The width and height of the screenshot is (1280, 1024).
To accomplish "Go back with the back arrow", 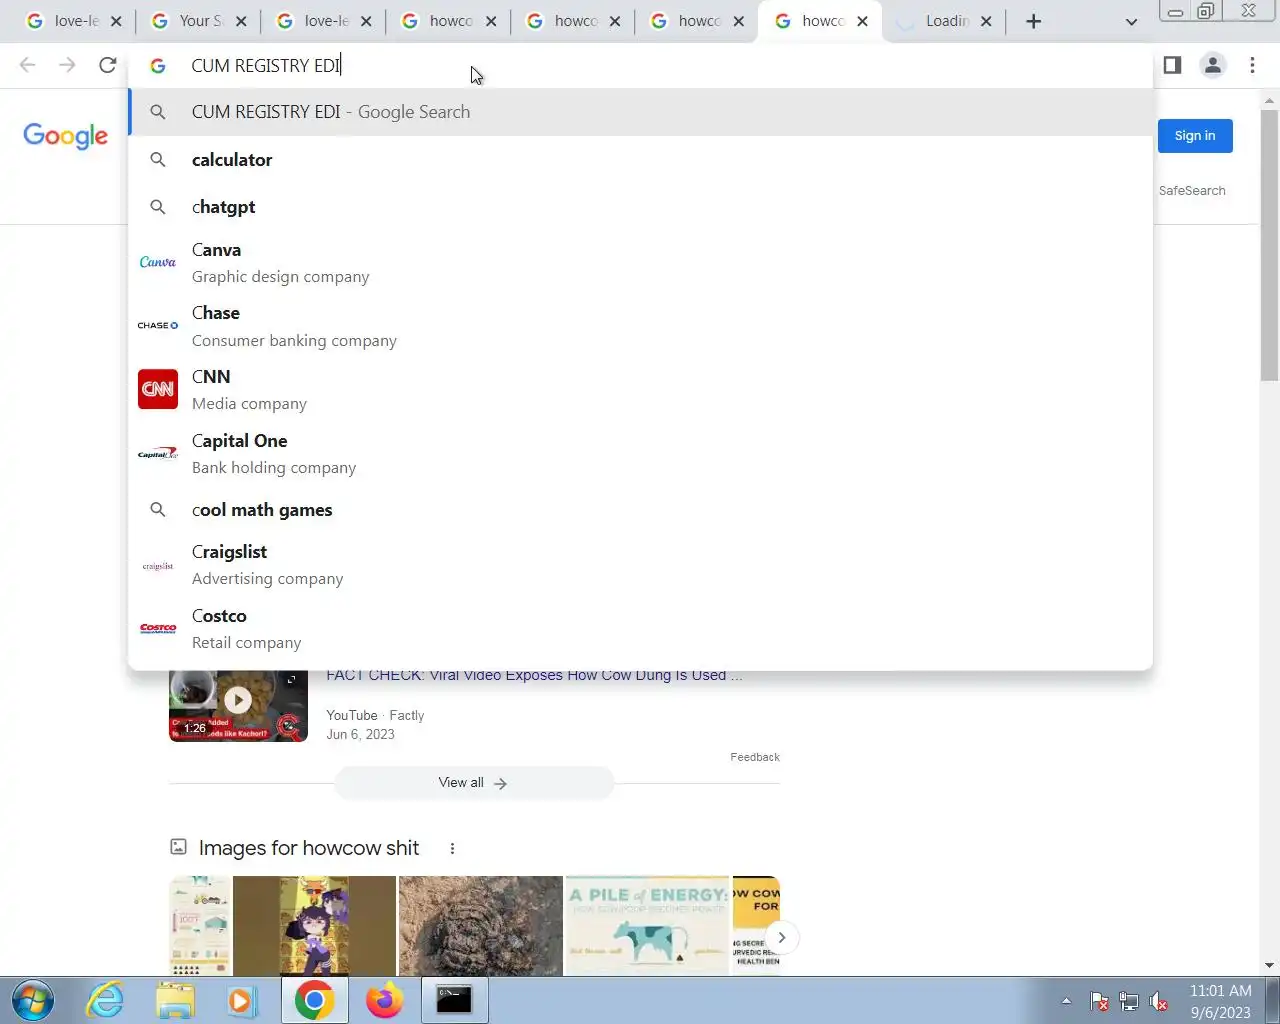I will pyautogui.click(x=28, y=65).
